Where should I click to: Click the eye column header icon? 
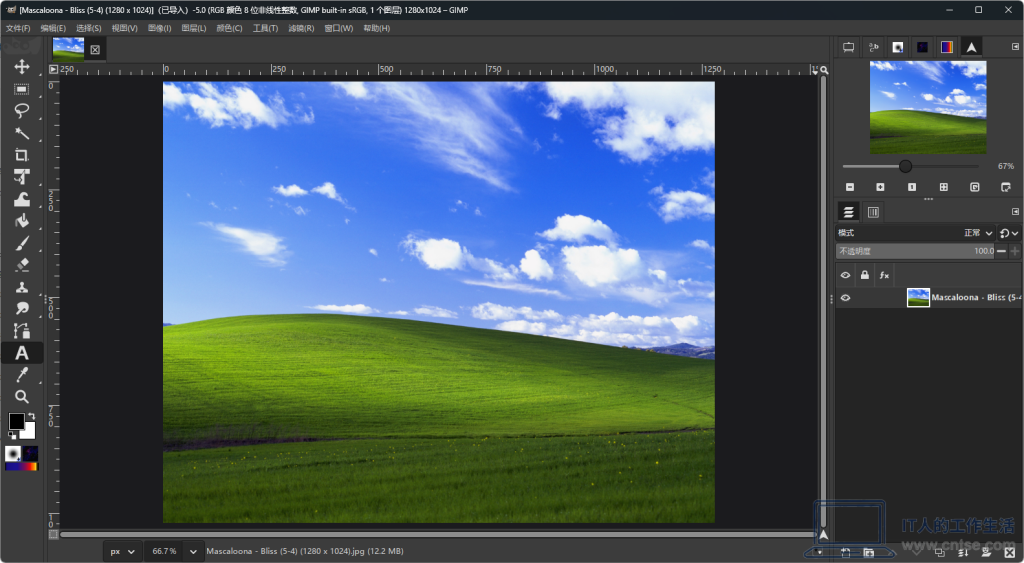pyautogui.click(x=845, y=275)
